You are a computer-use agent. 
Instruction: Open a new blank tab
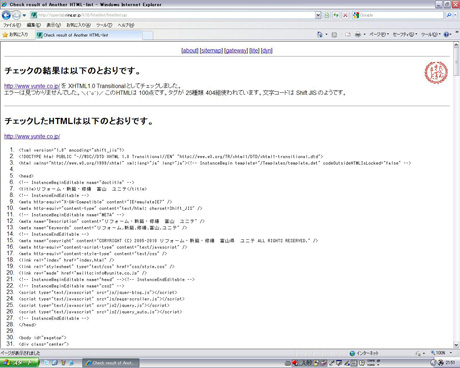(147, 35)
